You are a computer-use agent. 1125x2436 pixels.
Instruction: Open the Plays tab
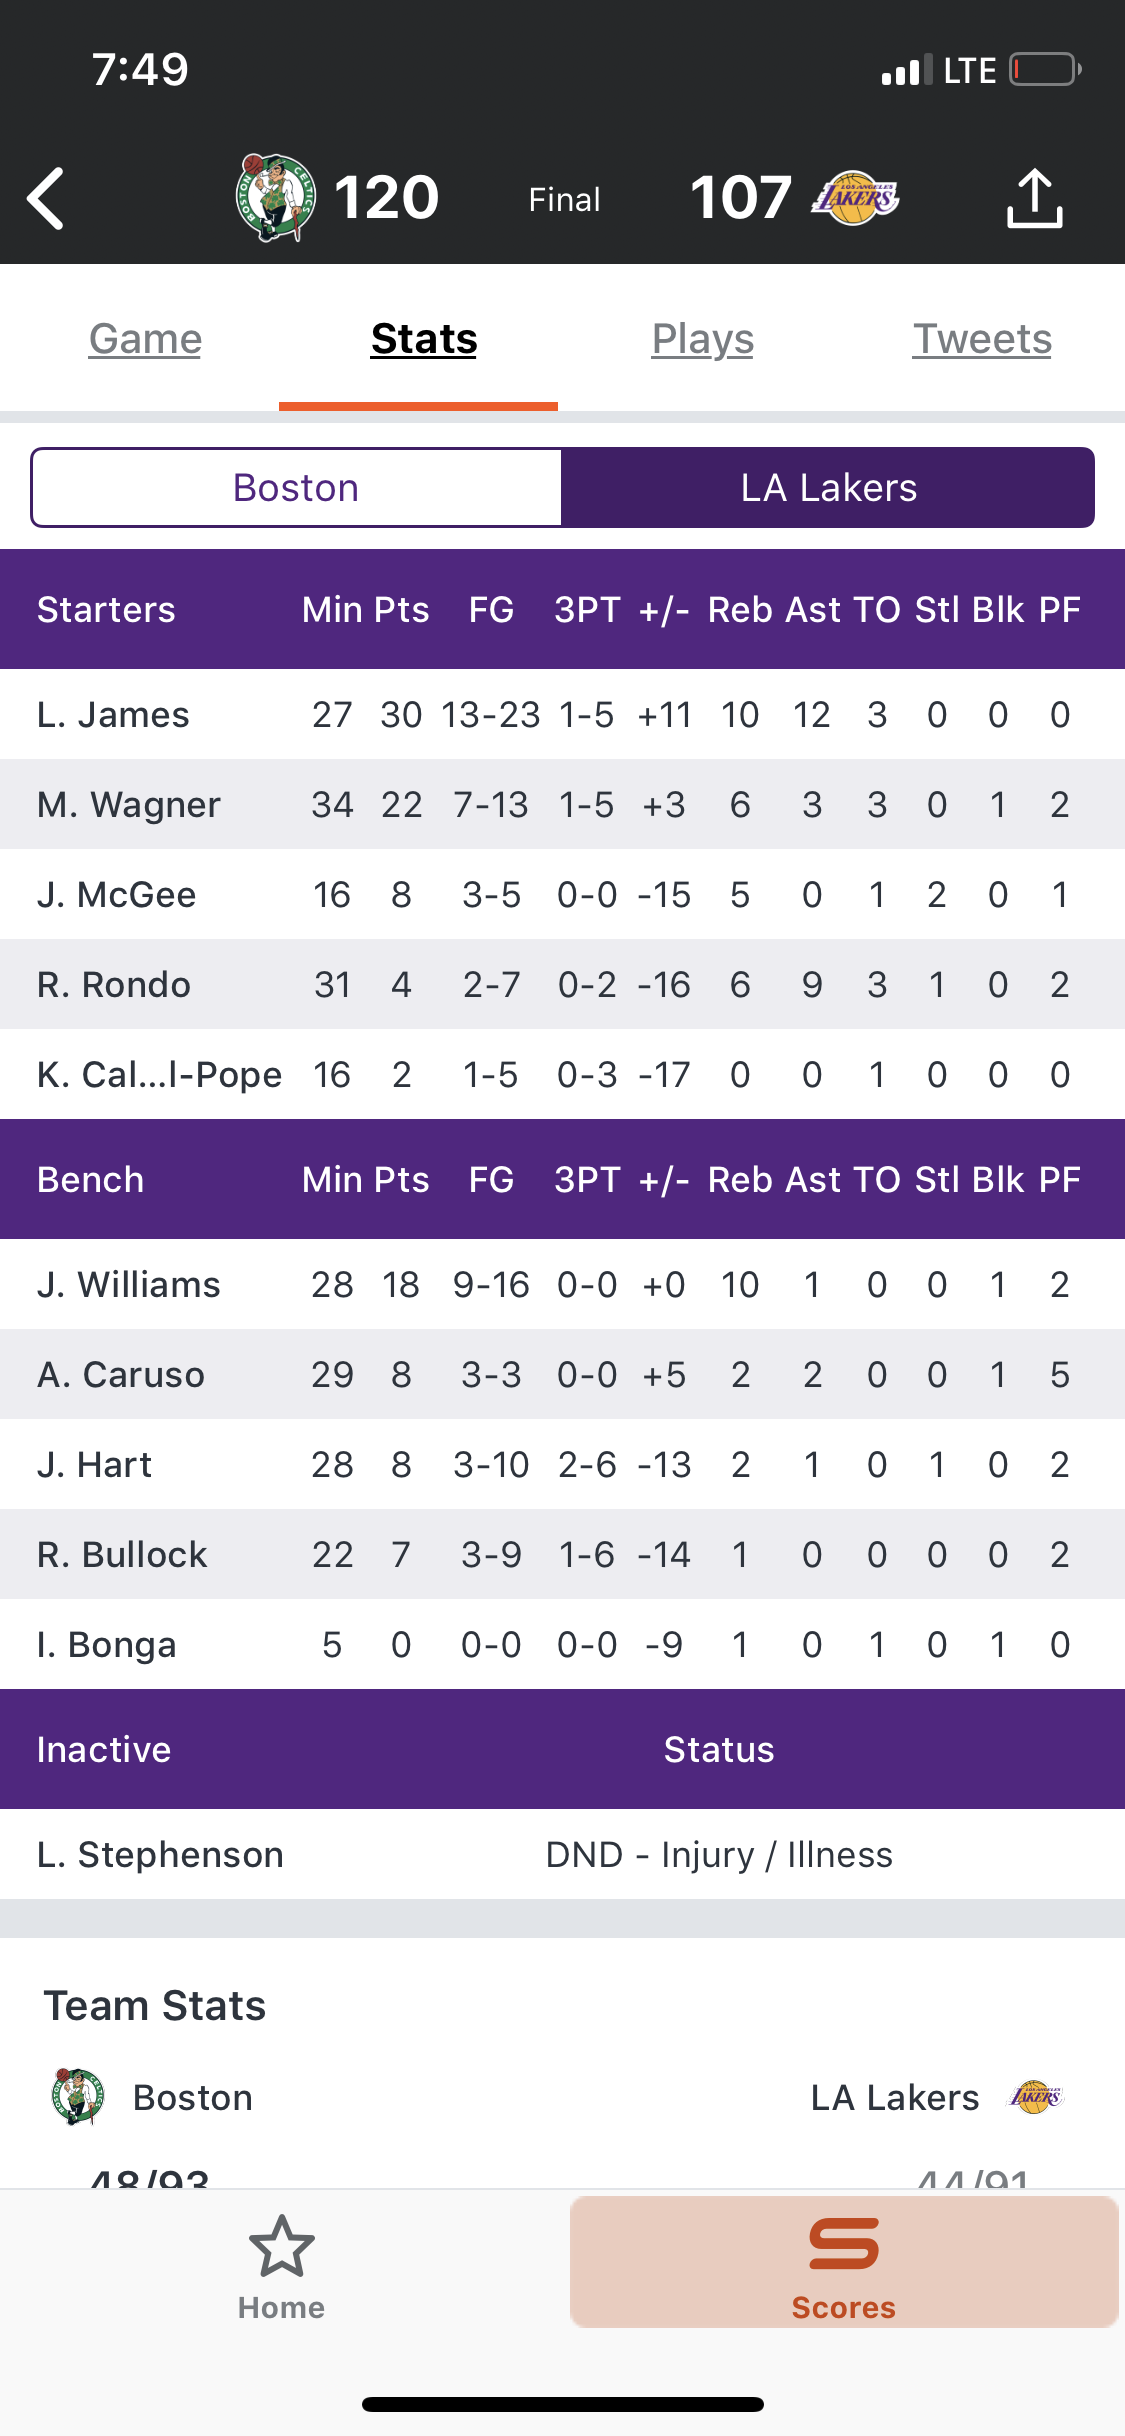[703, 339]
